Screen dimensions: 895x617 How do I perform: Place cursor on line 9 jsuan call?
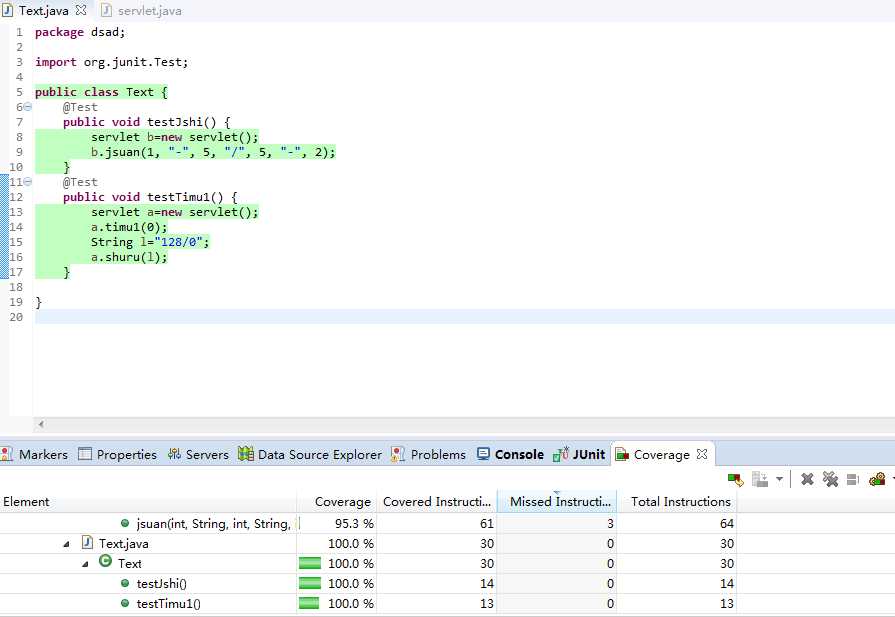[213, 152]
